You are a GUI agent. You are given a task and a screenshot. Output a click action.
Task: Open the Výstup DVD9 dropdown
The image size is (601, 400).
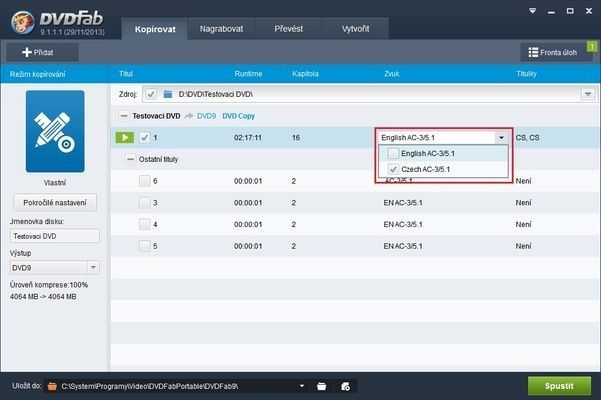click(93, 267)
